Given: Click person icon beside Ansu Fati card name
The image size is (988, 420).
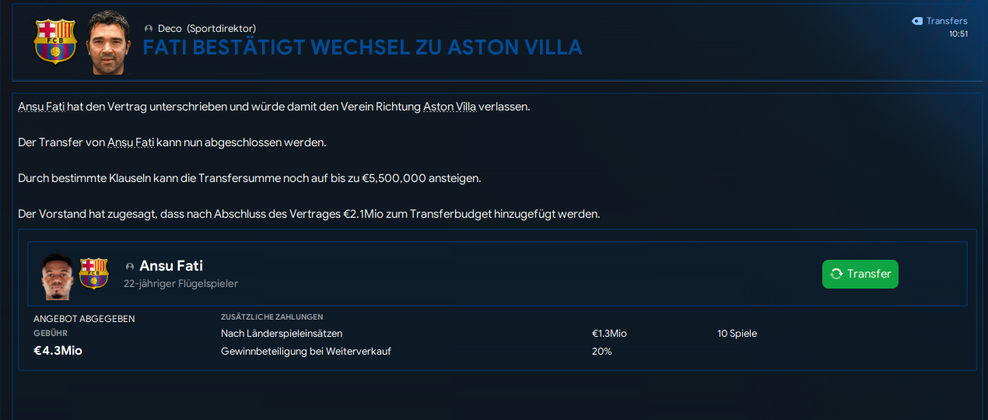Looking at the screenshot, I should pos(130,266).
